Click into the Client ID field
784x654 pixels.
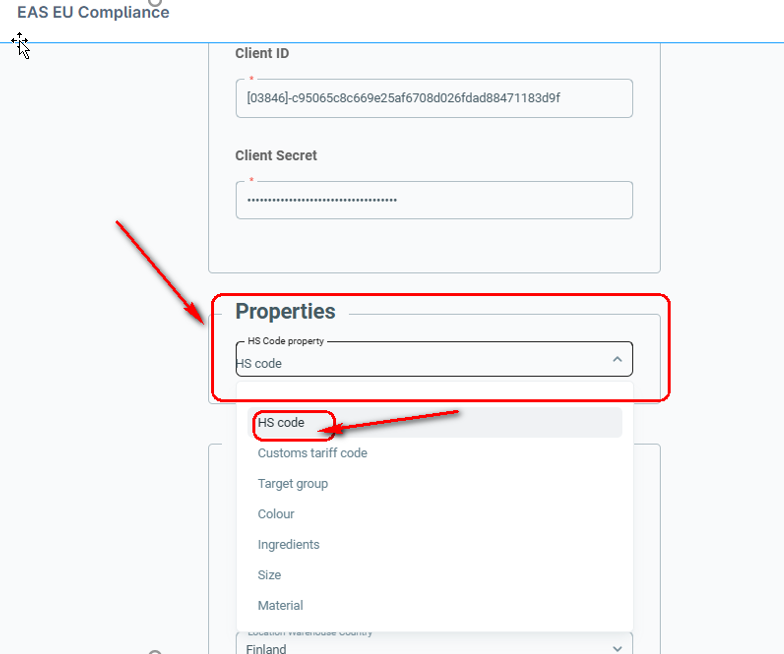tap(434, 99)
